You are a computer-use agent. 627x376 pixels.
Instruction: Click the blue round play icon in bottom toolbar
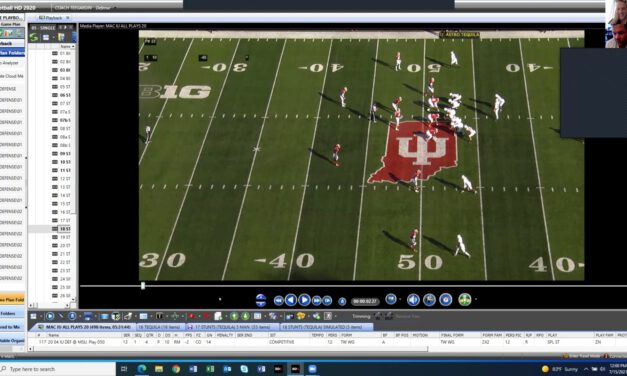50,316
